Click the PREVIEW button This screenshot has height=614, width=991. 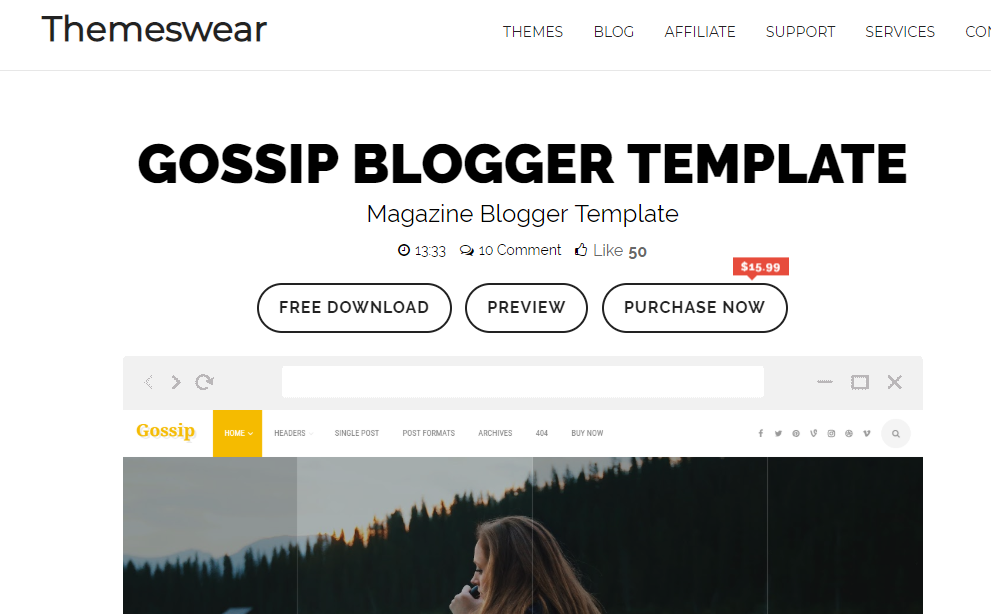coord(526,307)
